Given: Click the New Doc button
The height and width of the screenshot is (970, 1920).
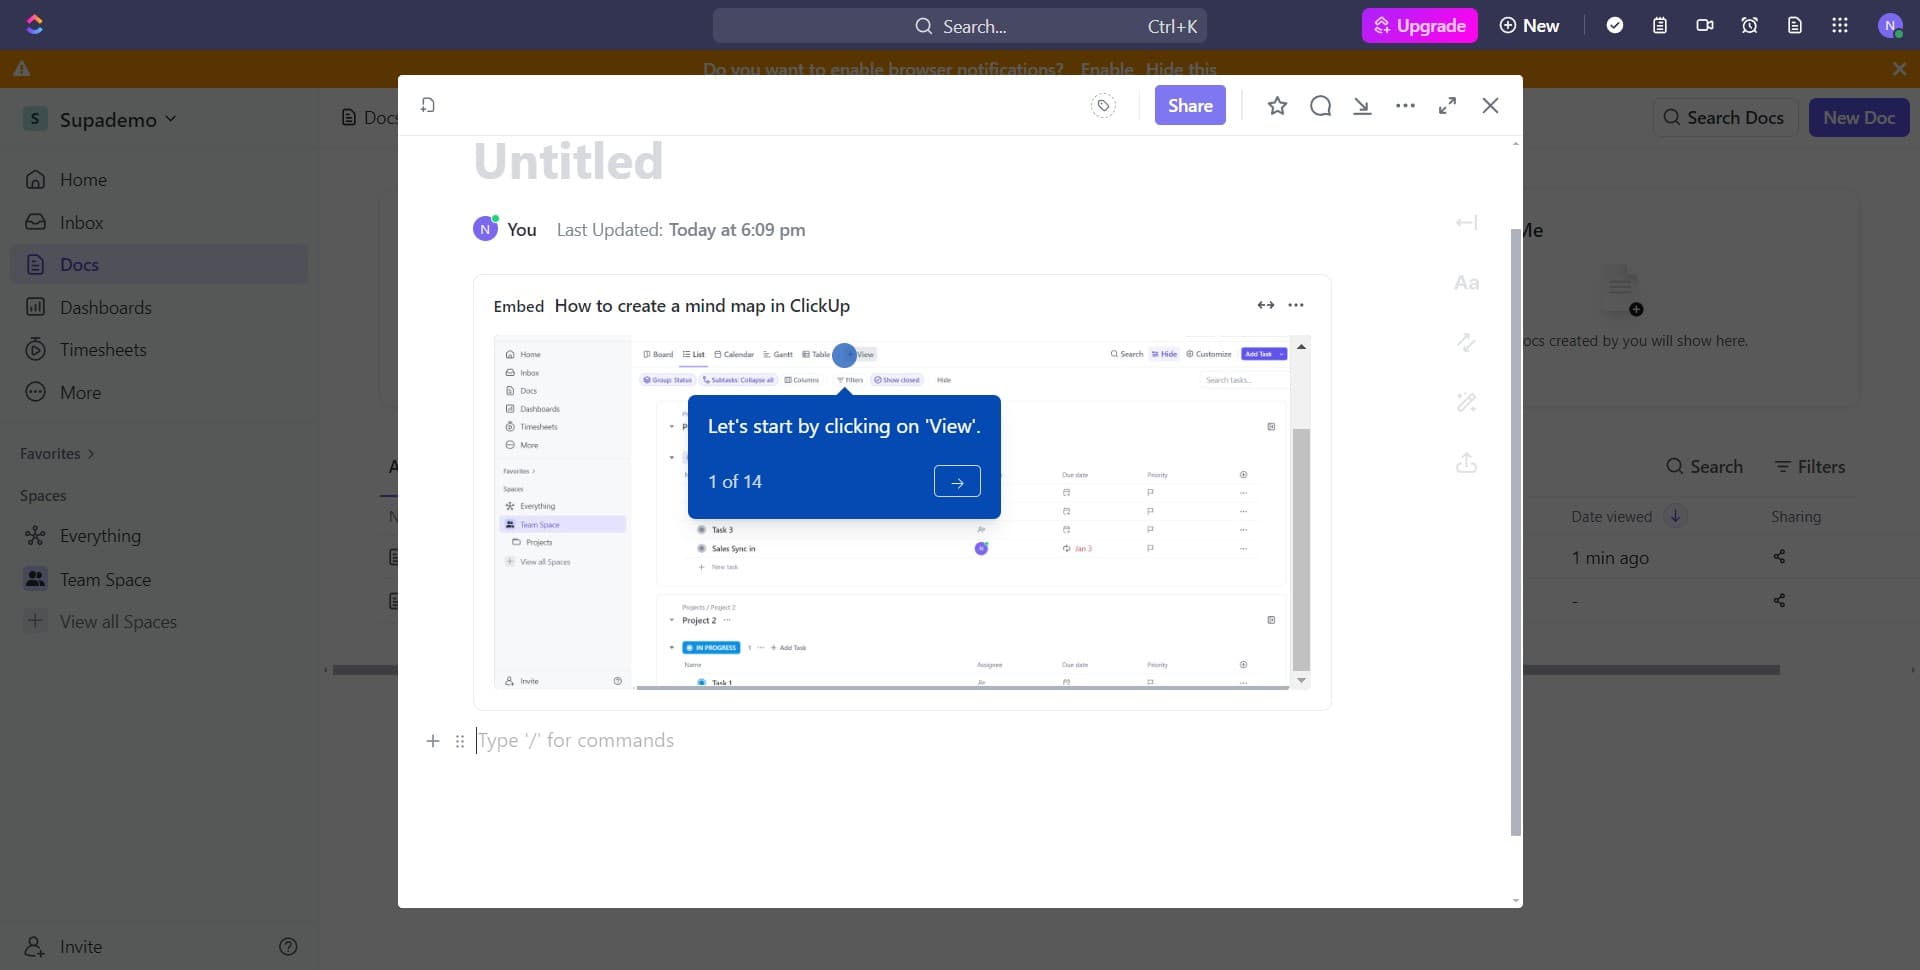Looking at the screenshot, I should click(1858, 117).
